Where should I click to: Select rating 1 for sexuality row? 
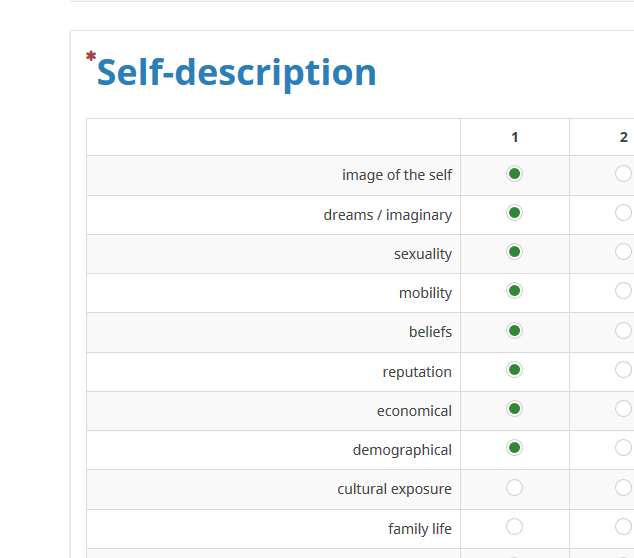[515, 252]
